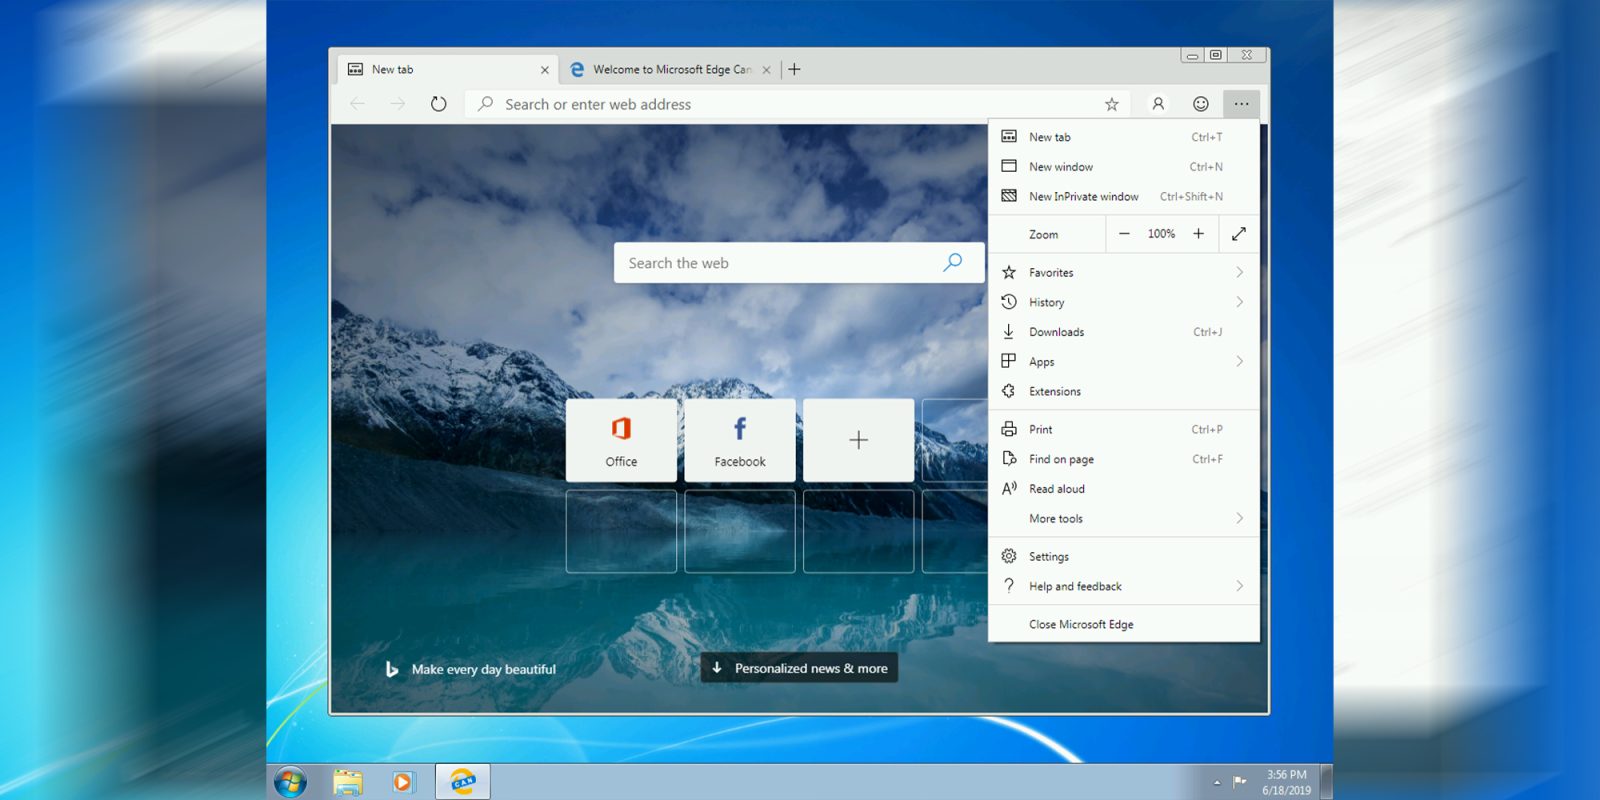Open the Facebook quick link tile

pos(740,440)
